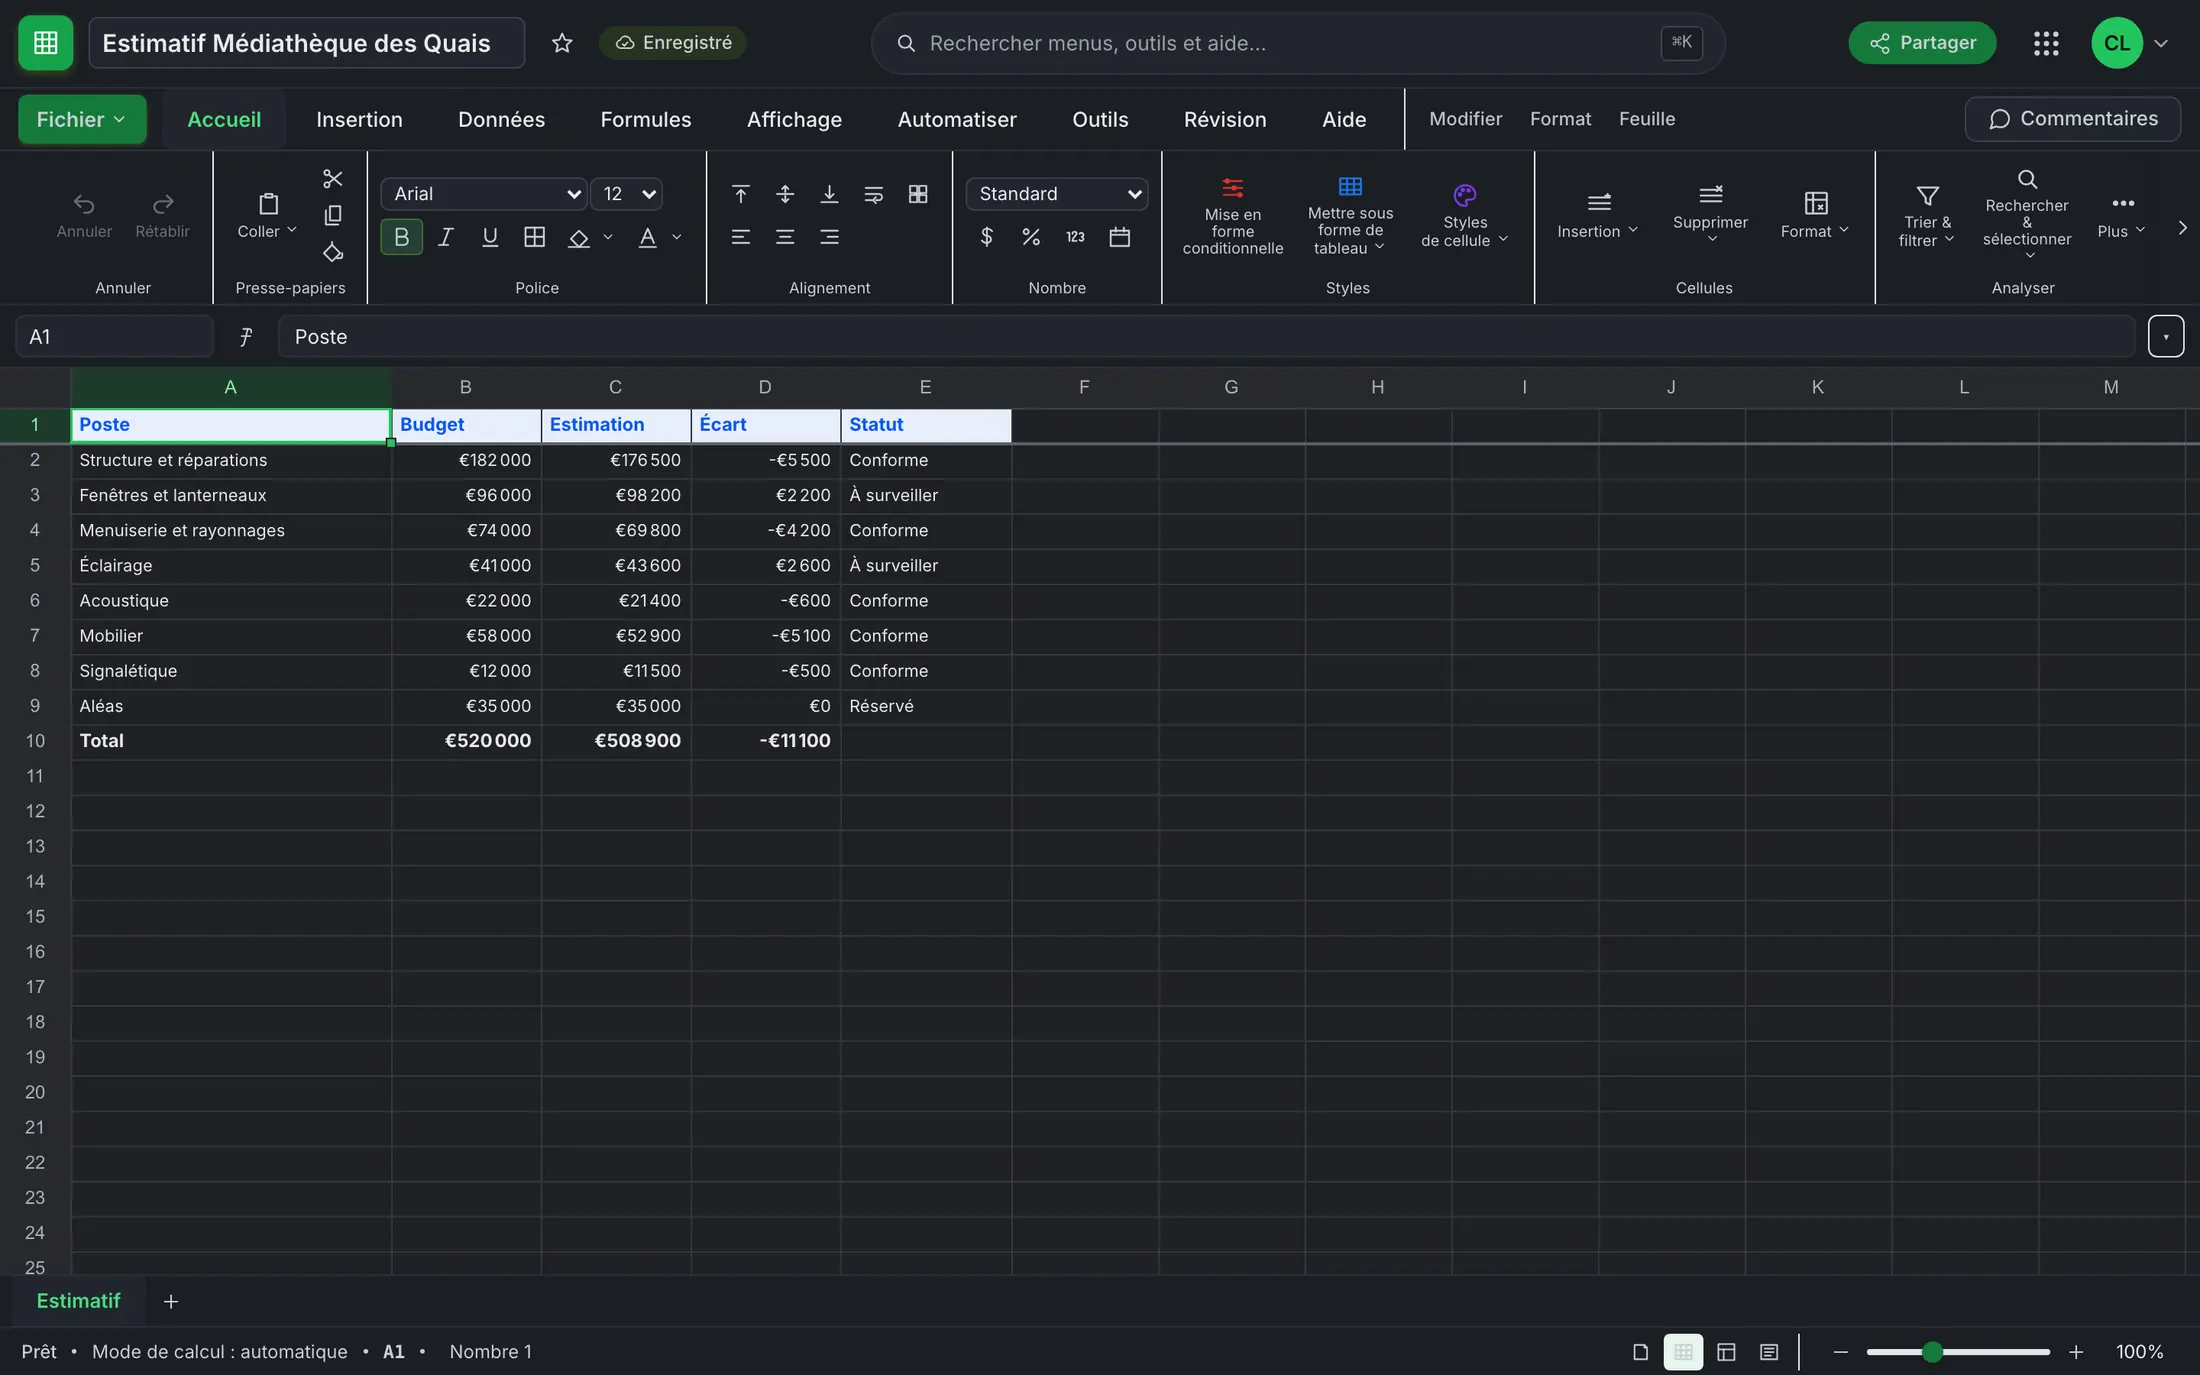
Task: Select the Total cell in row 10
Action: tap(231, 741)
